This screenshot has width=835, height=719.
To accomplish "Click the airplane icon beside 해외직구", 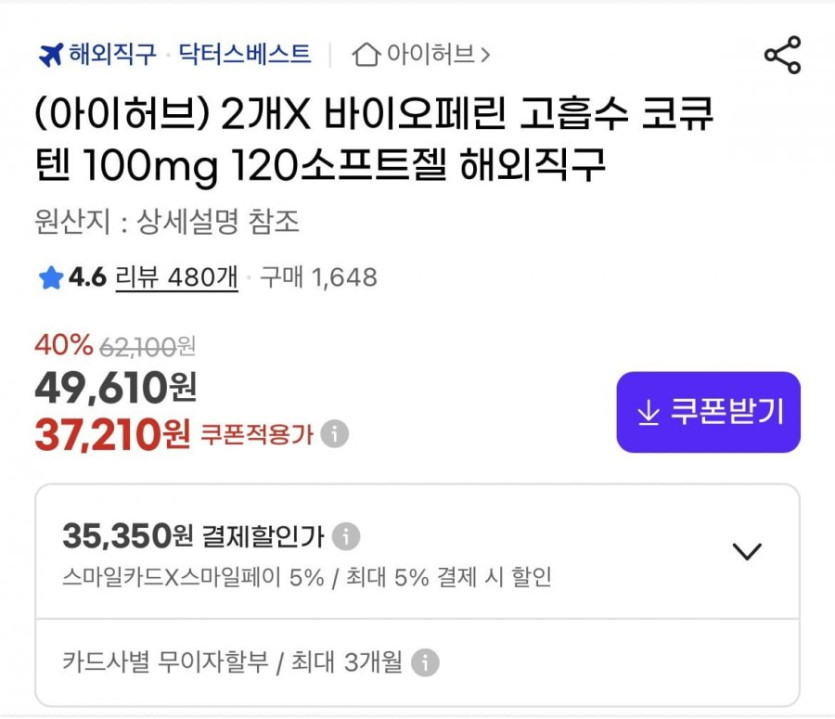I will pyautogui.click(x=50, y=54).
